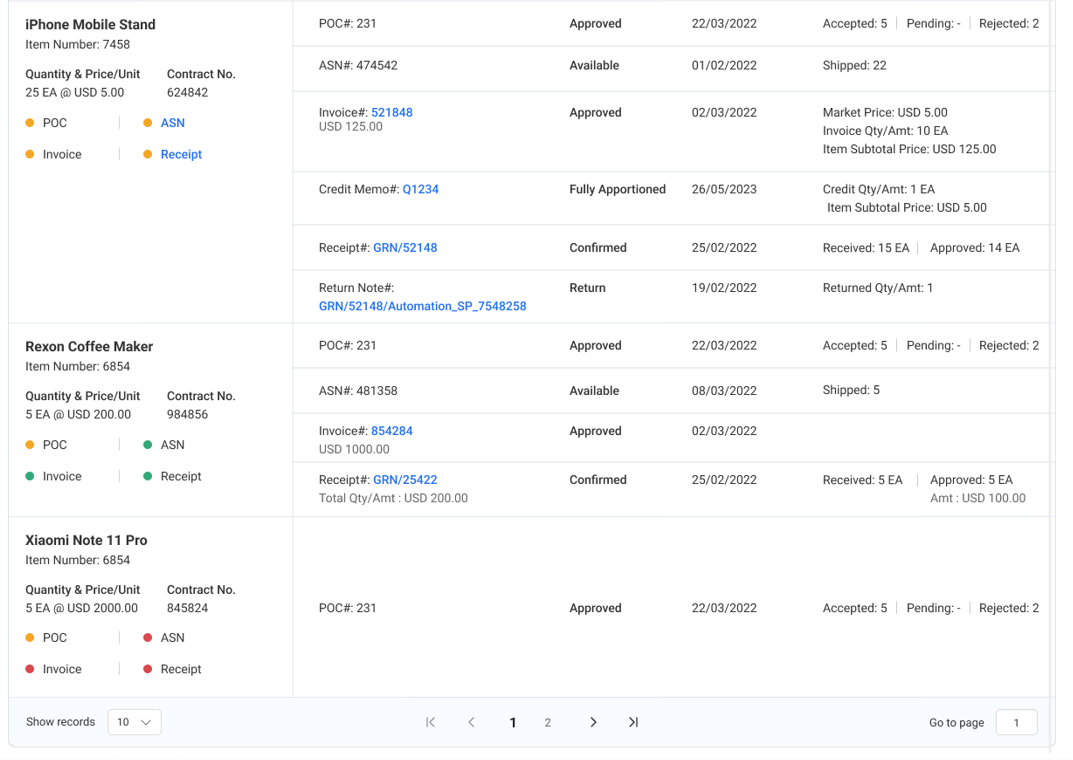This screenshot has height=760, width=1073.
Task: Click orange POC status dot for Xiaomi Note 11 Pro
Action: pyautogui.click(x=29, y=638)
